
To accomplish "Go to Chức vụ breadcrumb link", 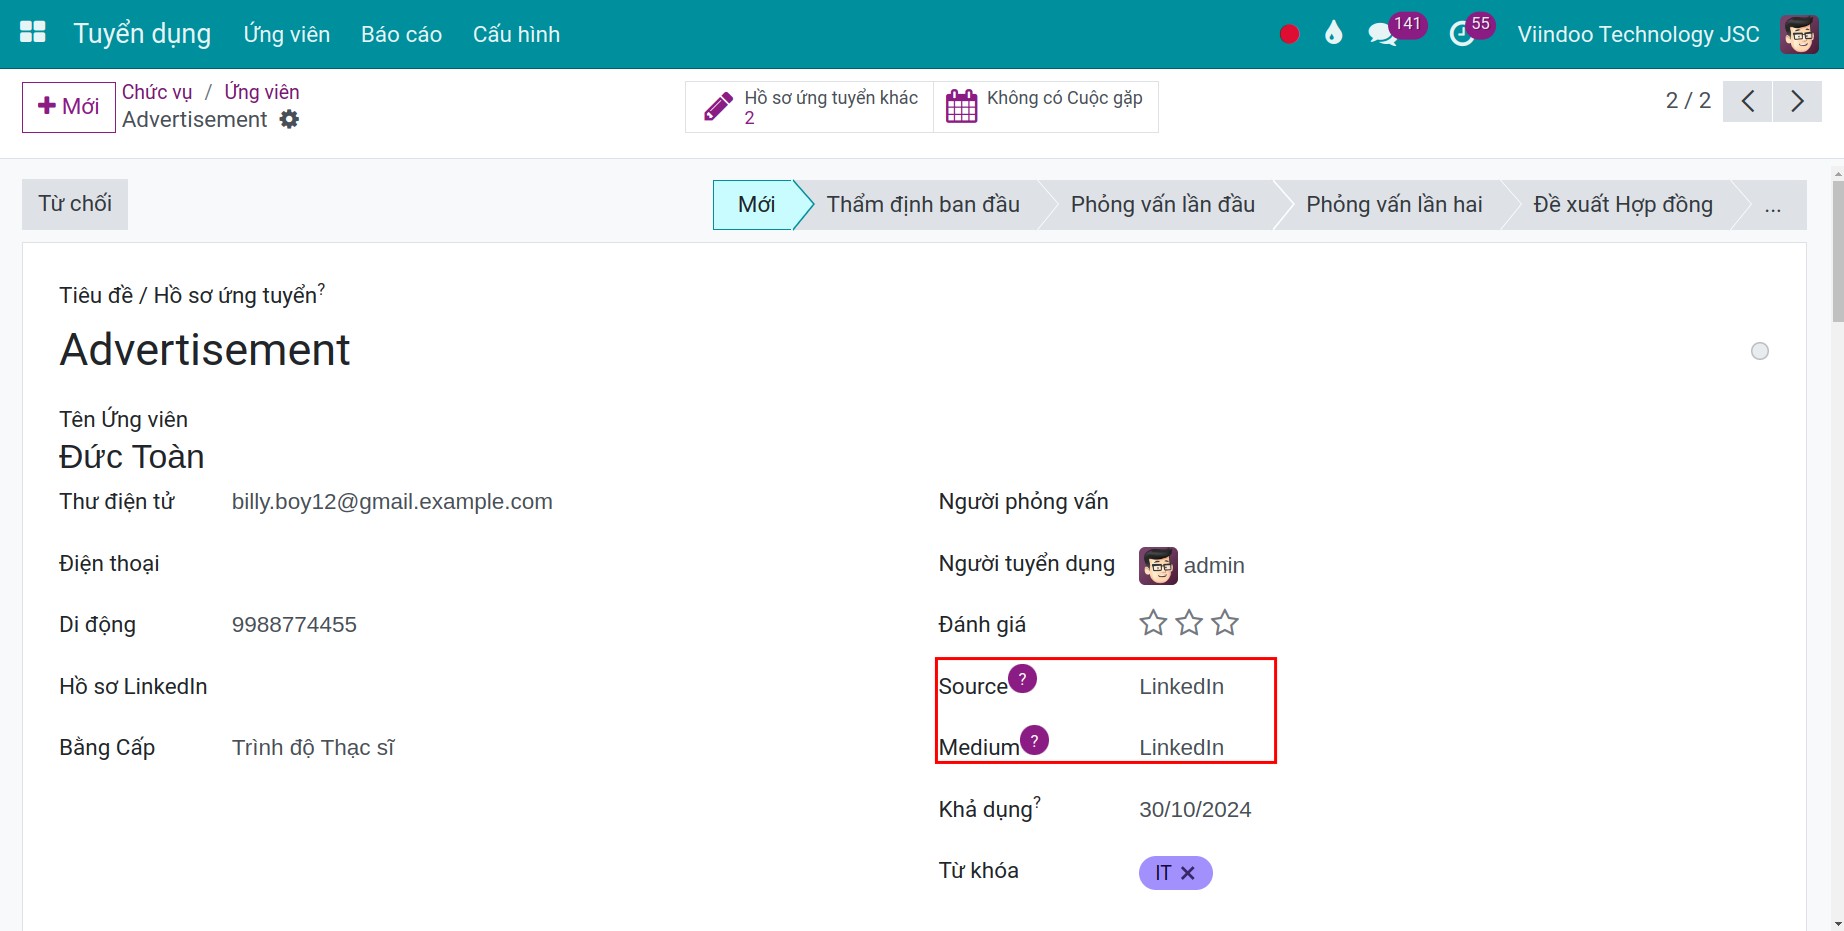I will click(157, 92).
